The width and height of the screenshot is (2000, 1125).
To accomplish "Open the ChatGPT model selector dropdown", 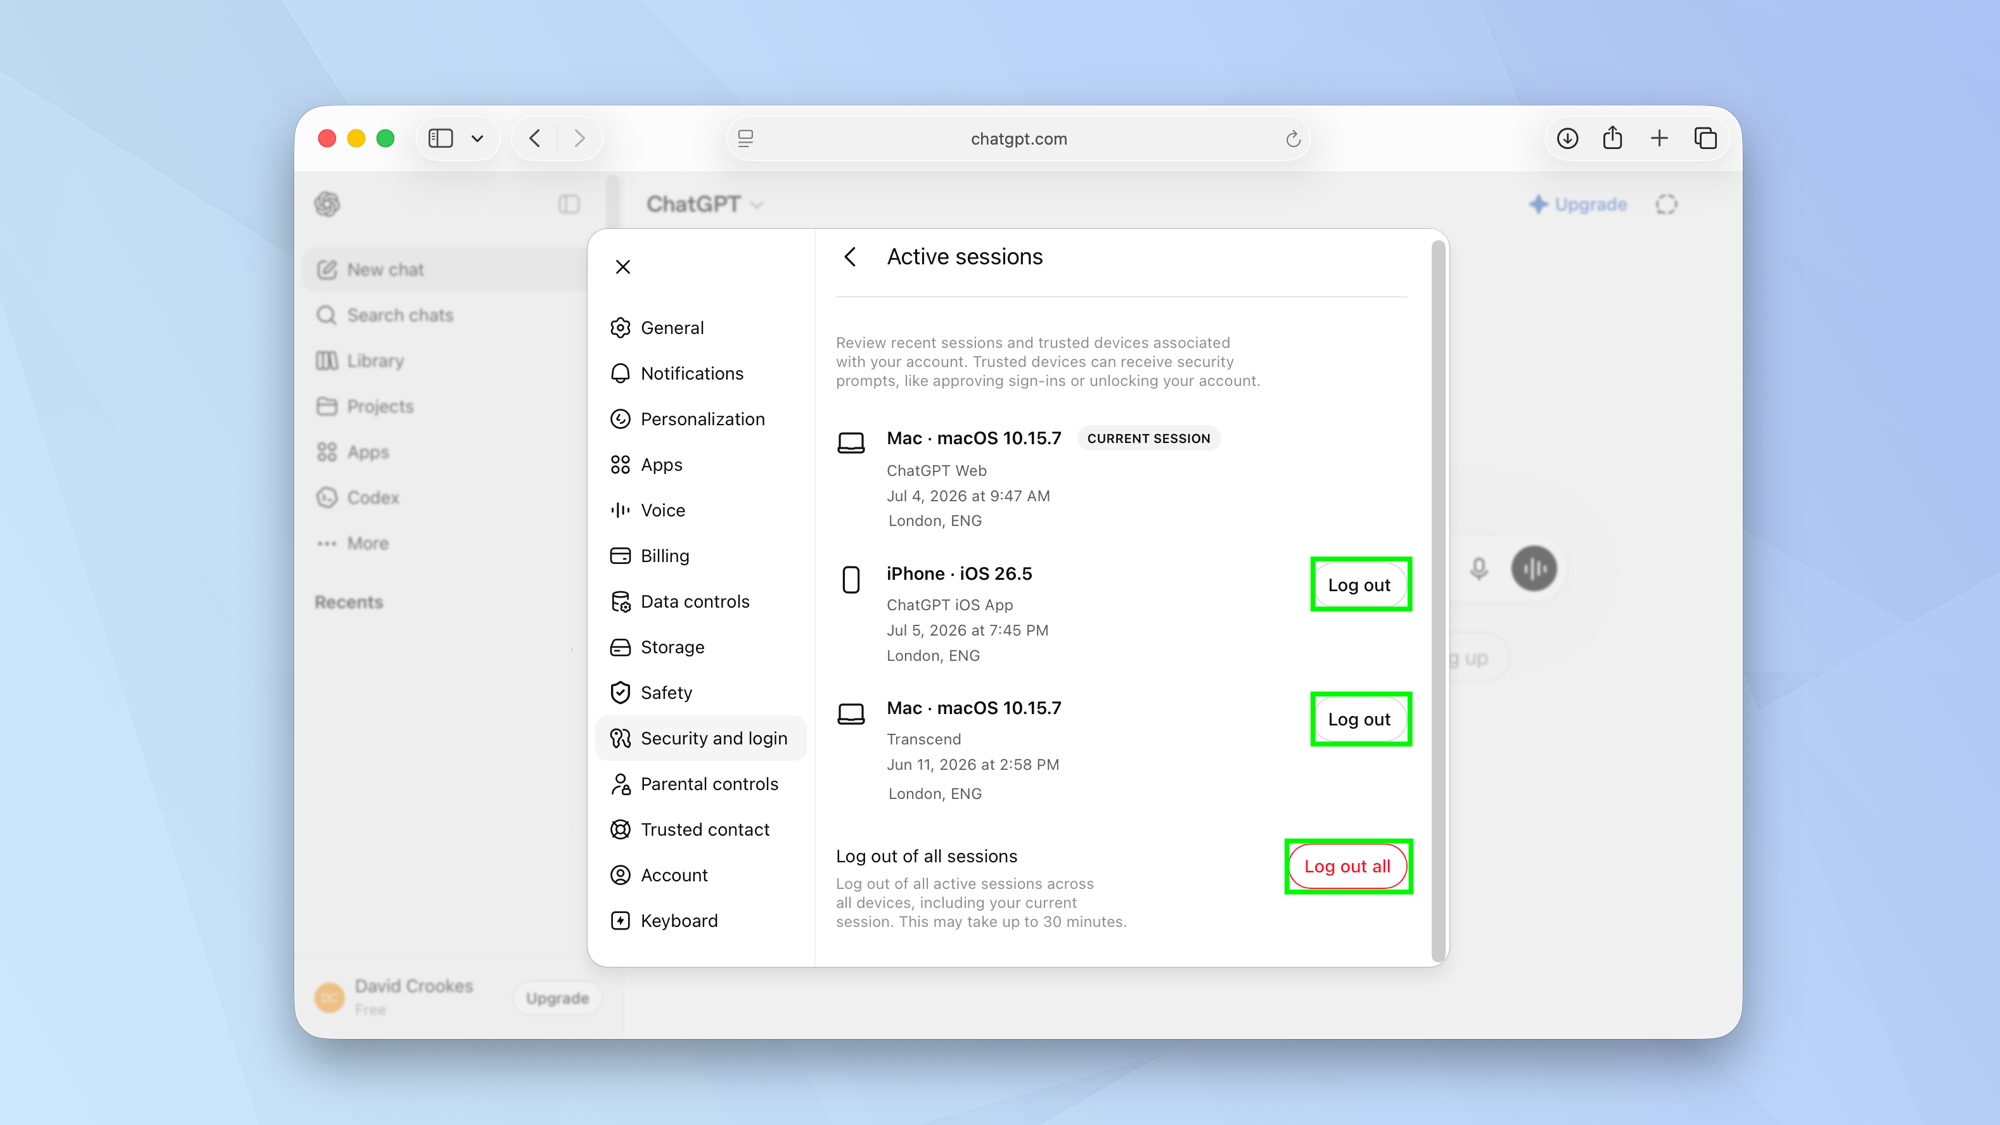I will click(x=705, y=204).
